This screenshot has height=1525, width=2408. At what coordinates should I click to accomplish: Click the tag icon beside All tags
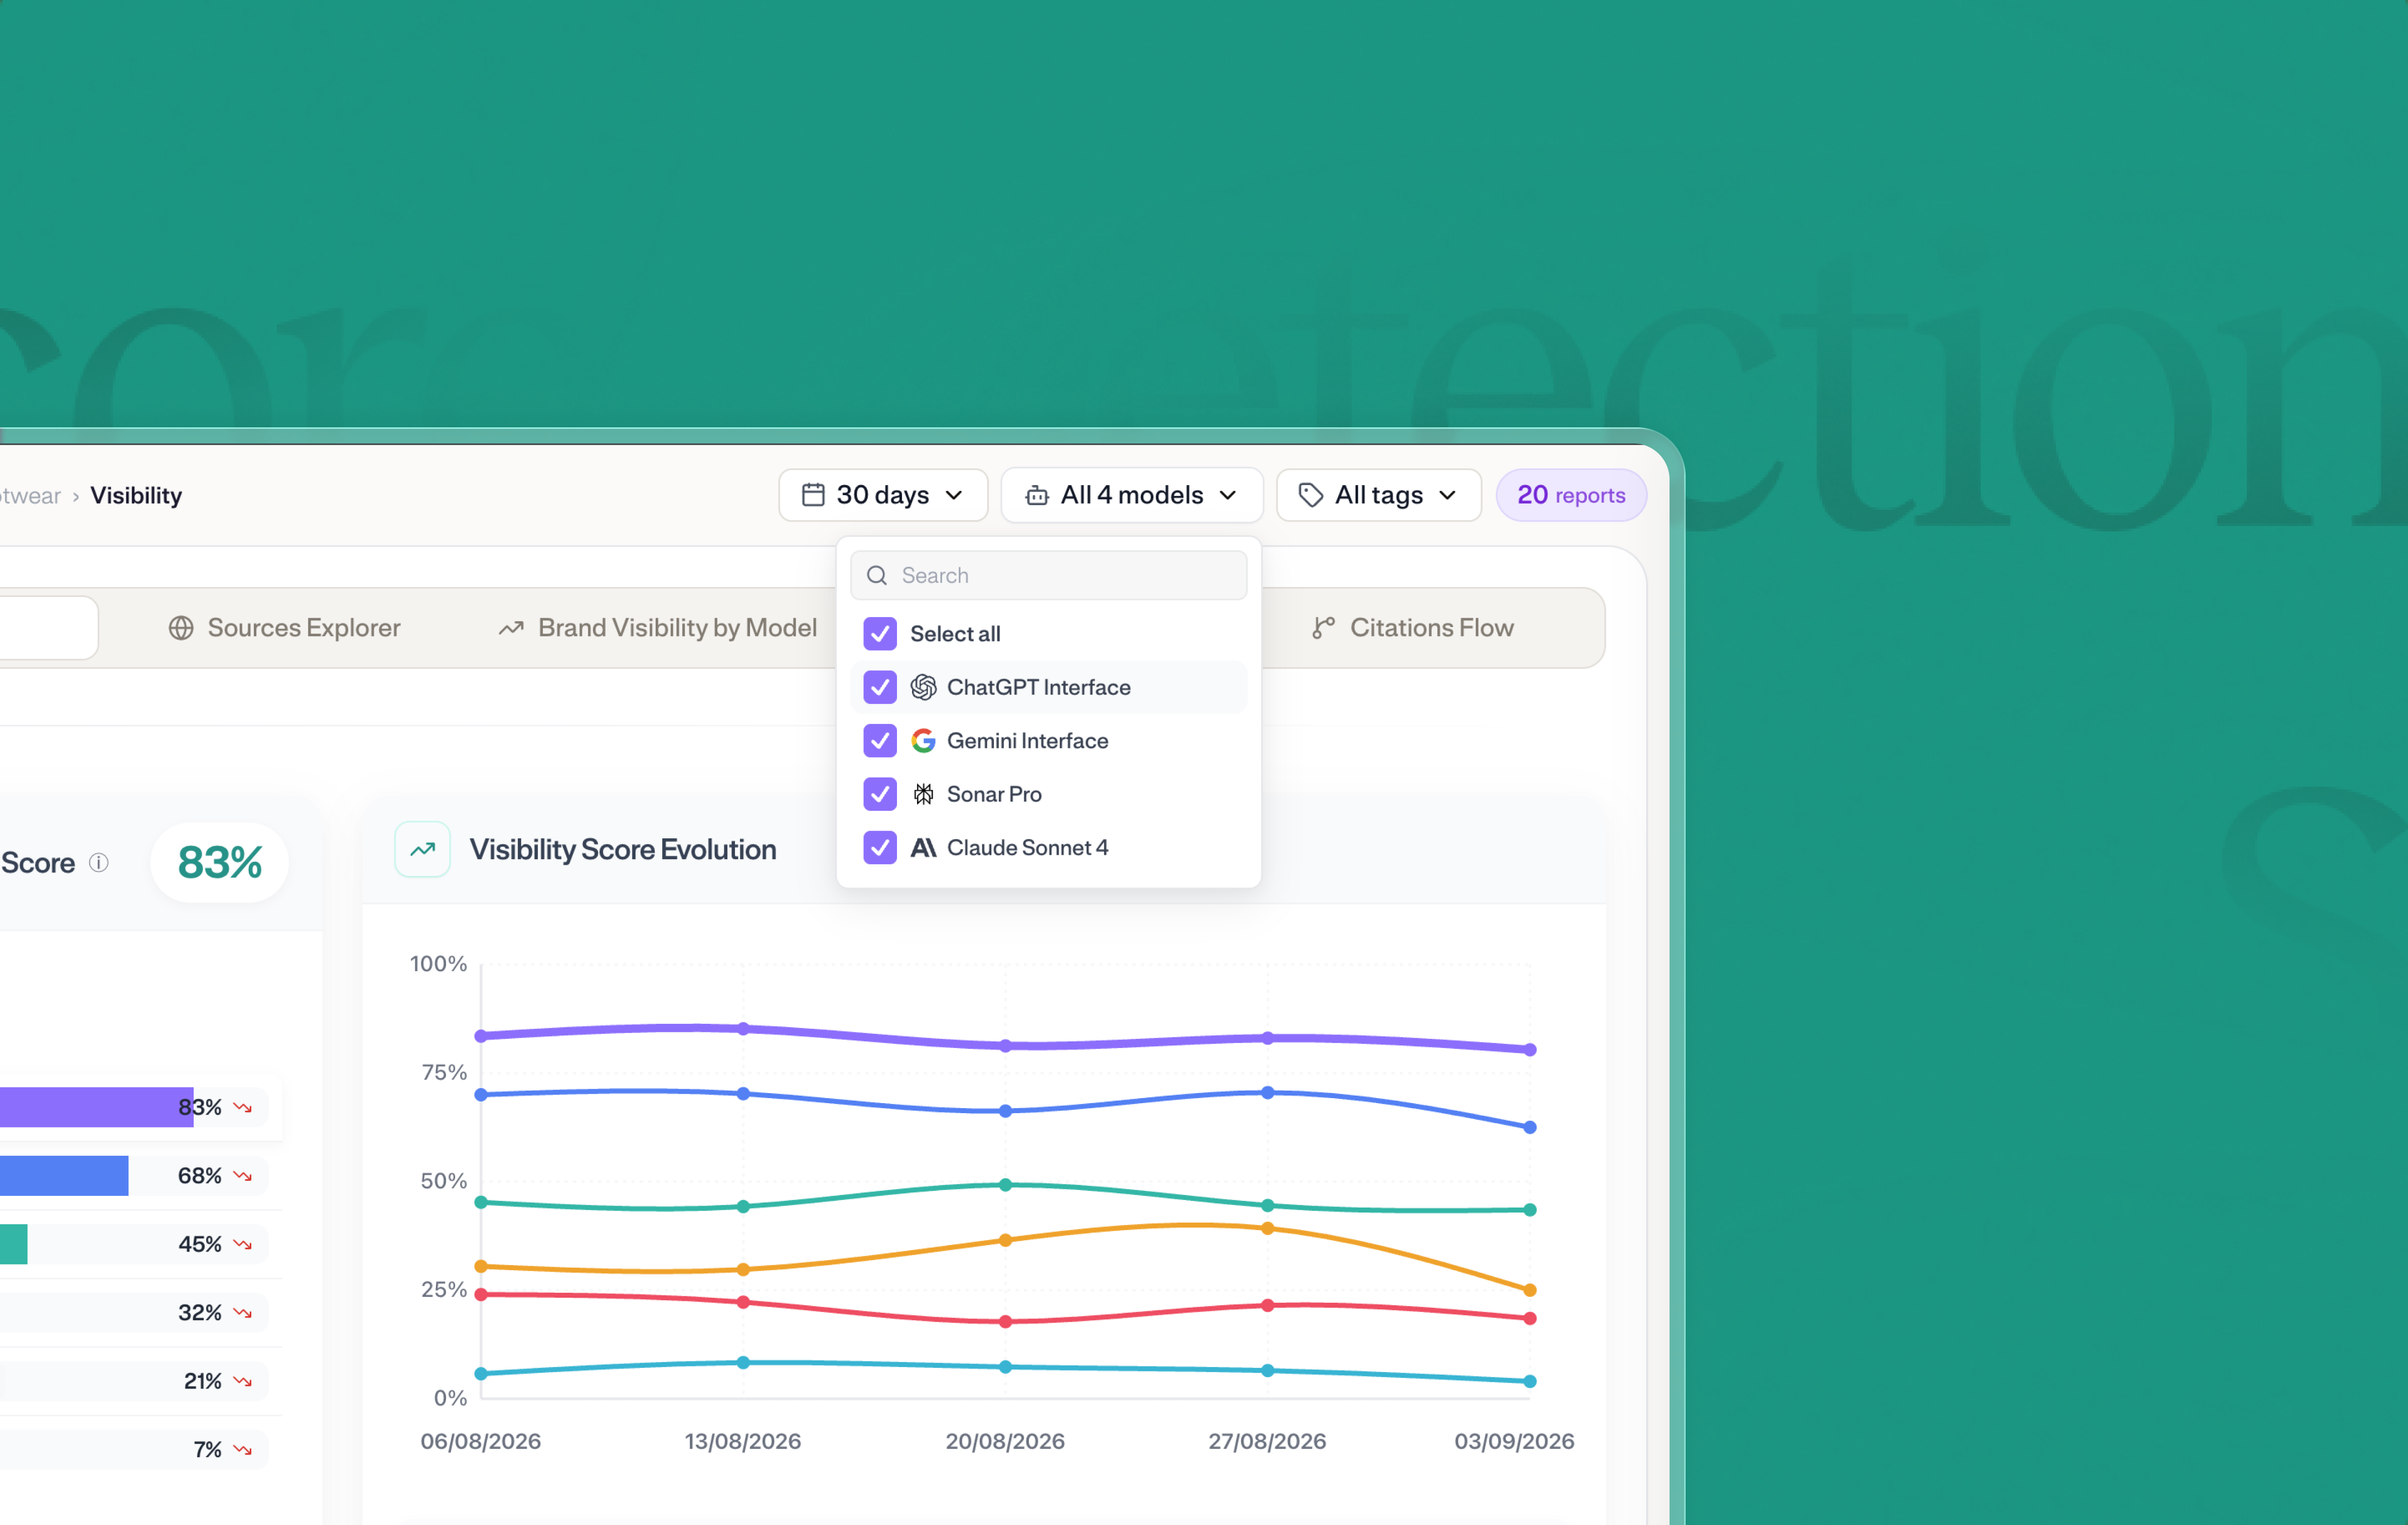(x=1310, y=495)
